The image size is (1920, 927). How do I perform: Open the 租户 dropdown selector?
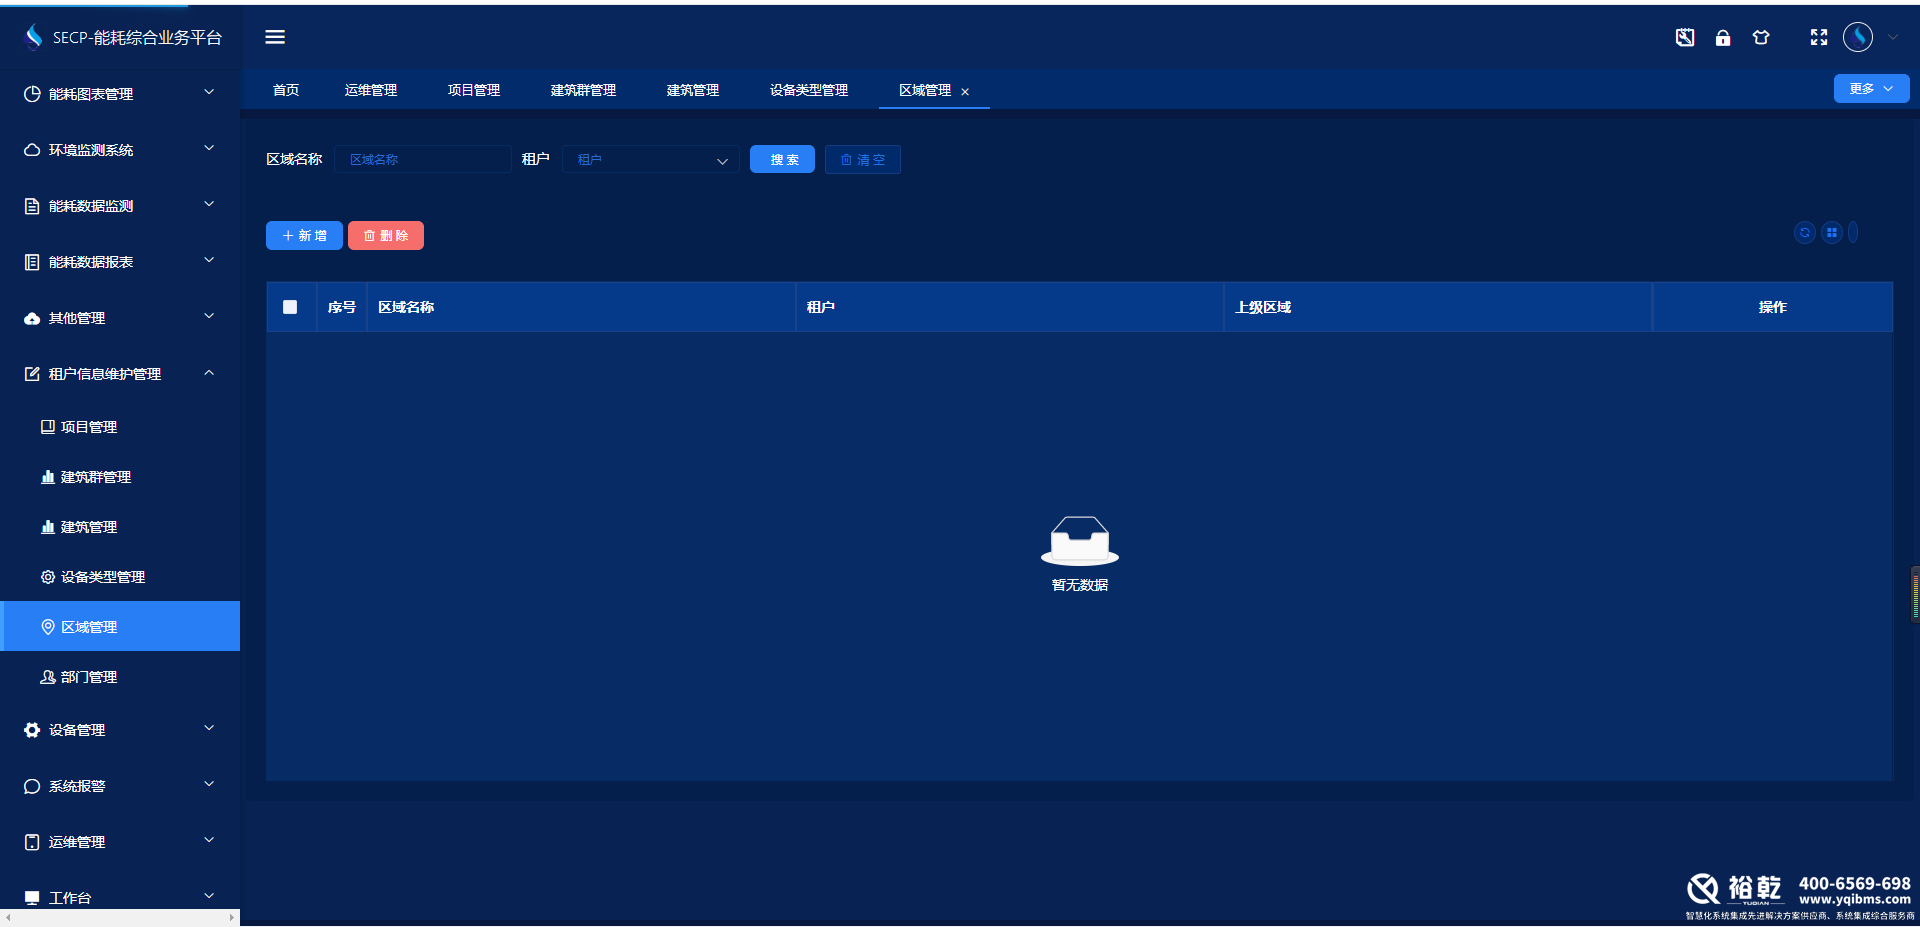click(x=649, y=159)
